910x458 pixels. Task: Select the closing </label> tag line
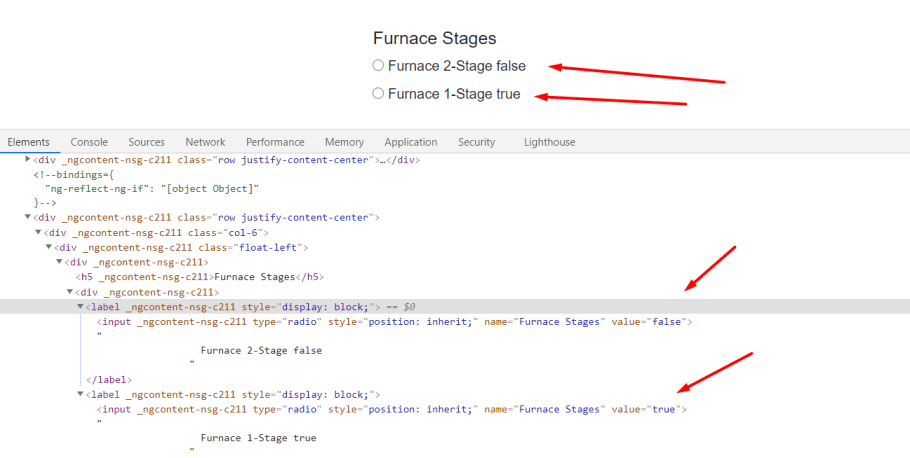pos(109,380)
